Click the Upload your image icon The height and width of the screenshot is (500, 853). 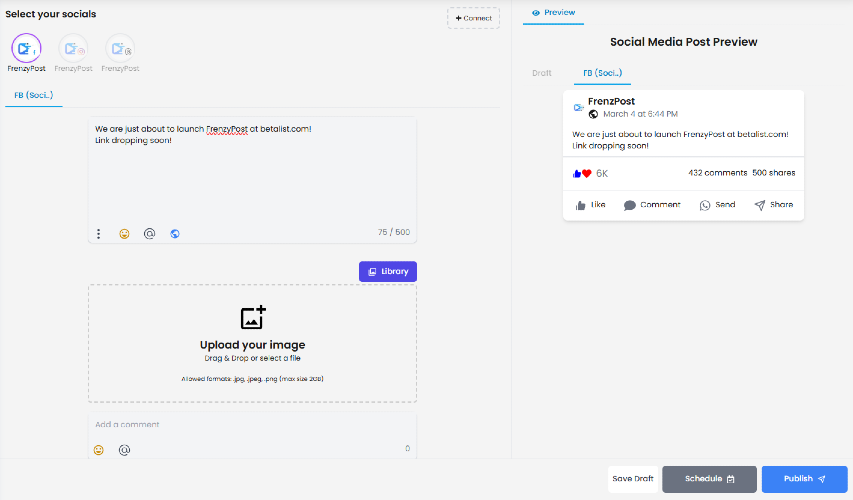[253, 317]
